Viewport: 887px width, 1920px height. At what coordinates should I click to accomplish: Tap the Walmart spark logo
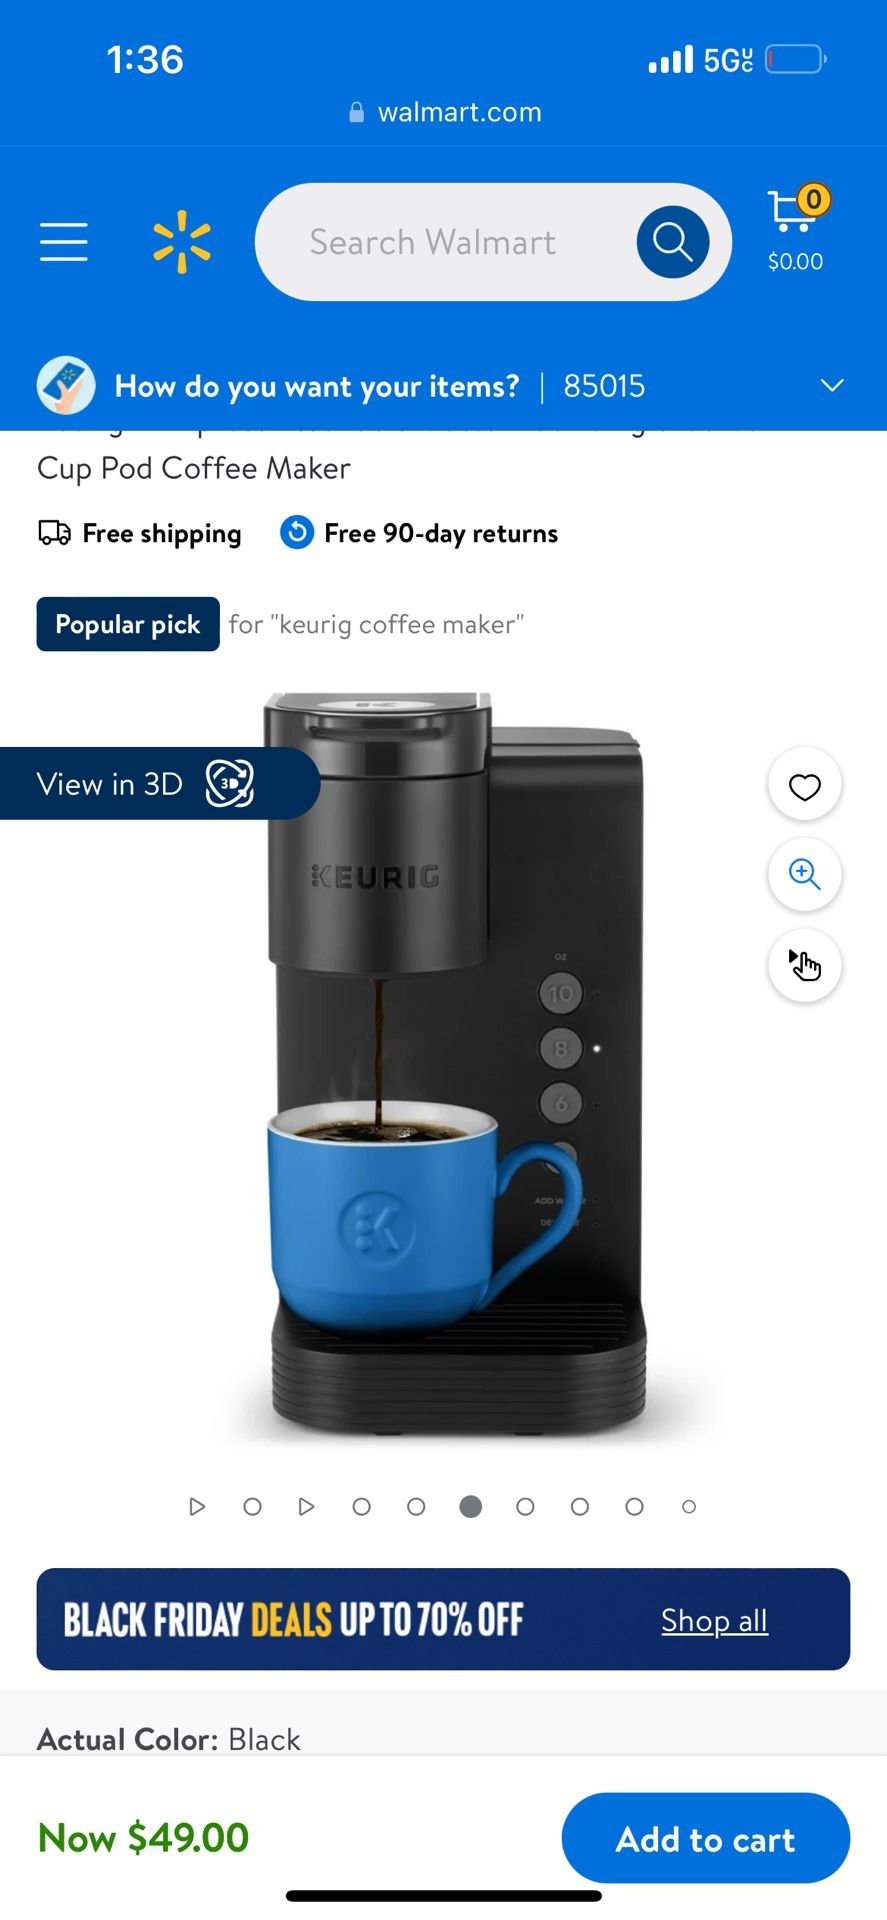tap(182, 242)
